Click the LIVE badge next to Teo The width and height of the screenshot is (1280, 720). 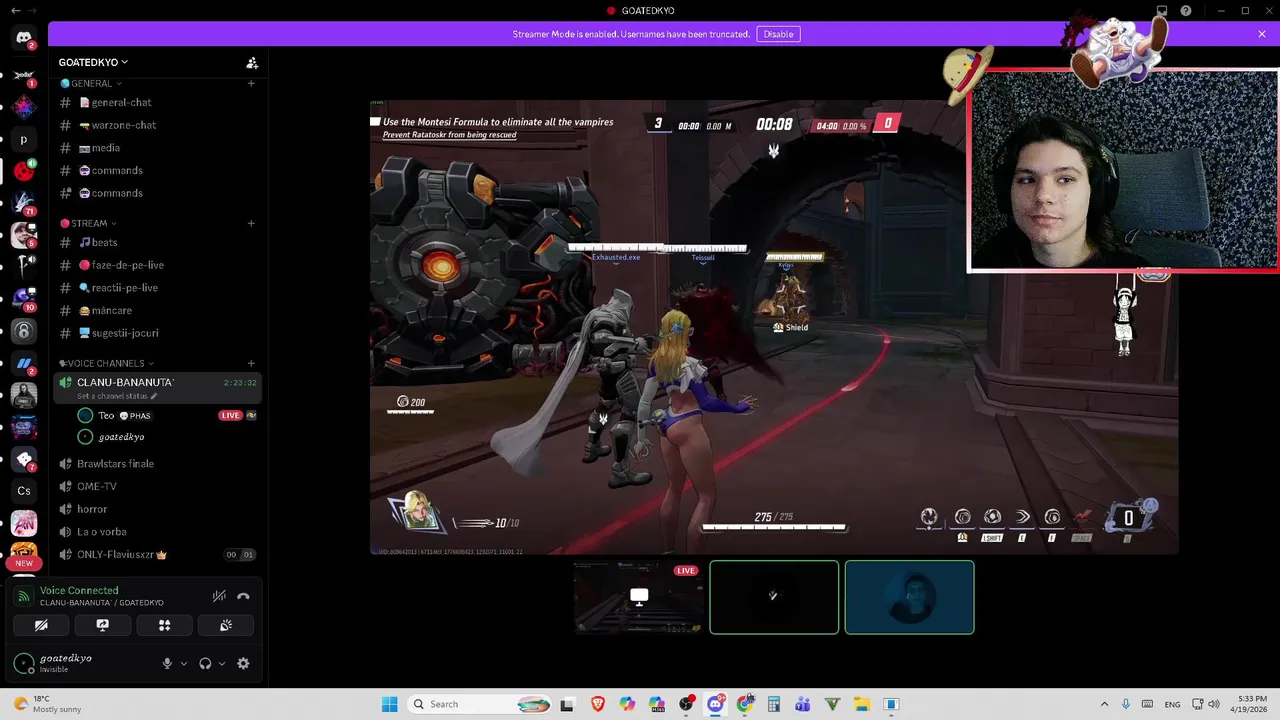tap(230, 415)
